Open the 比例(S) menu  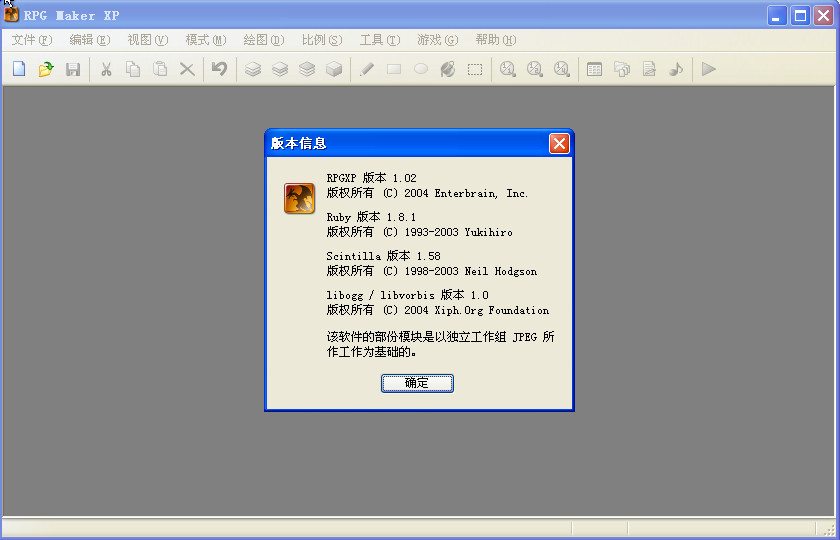coord(322,40)
